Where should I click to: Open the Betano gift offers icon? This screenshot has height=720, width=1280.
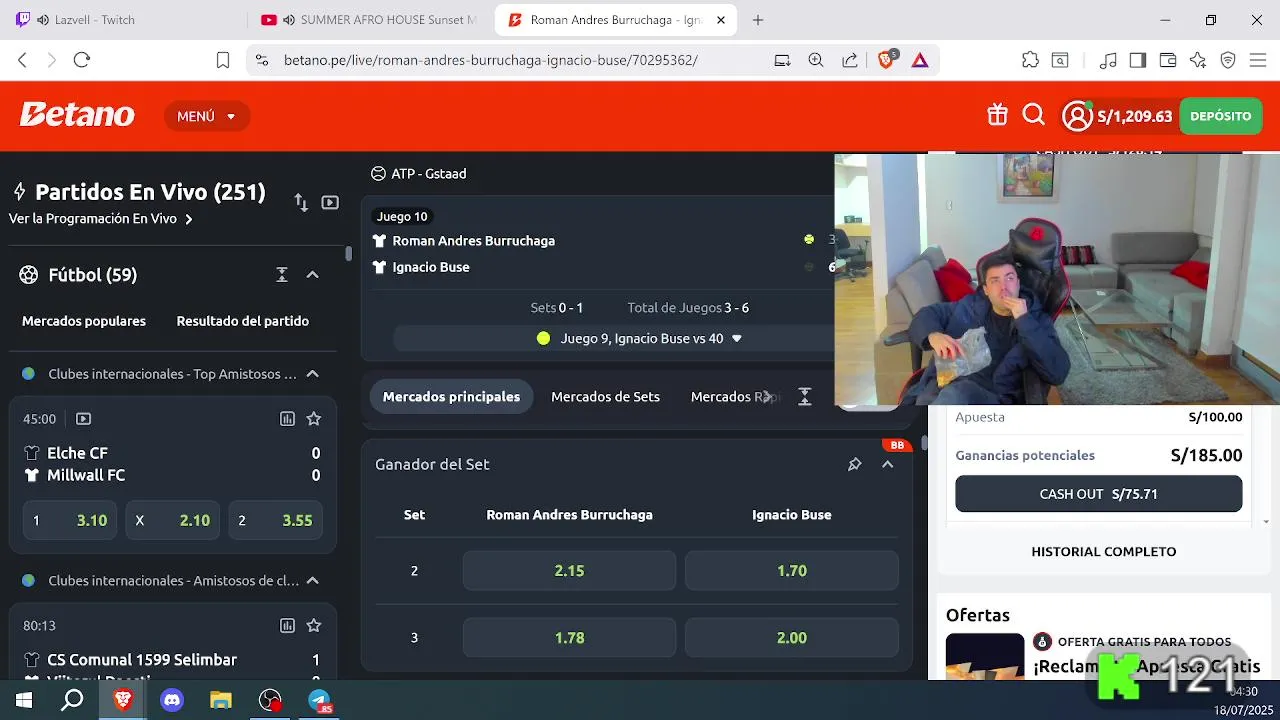coord(997,116)
